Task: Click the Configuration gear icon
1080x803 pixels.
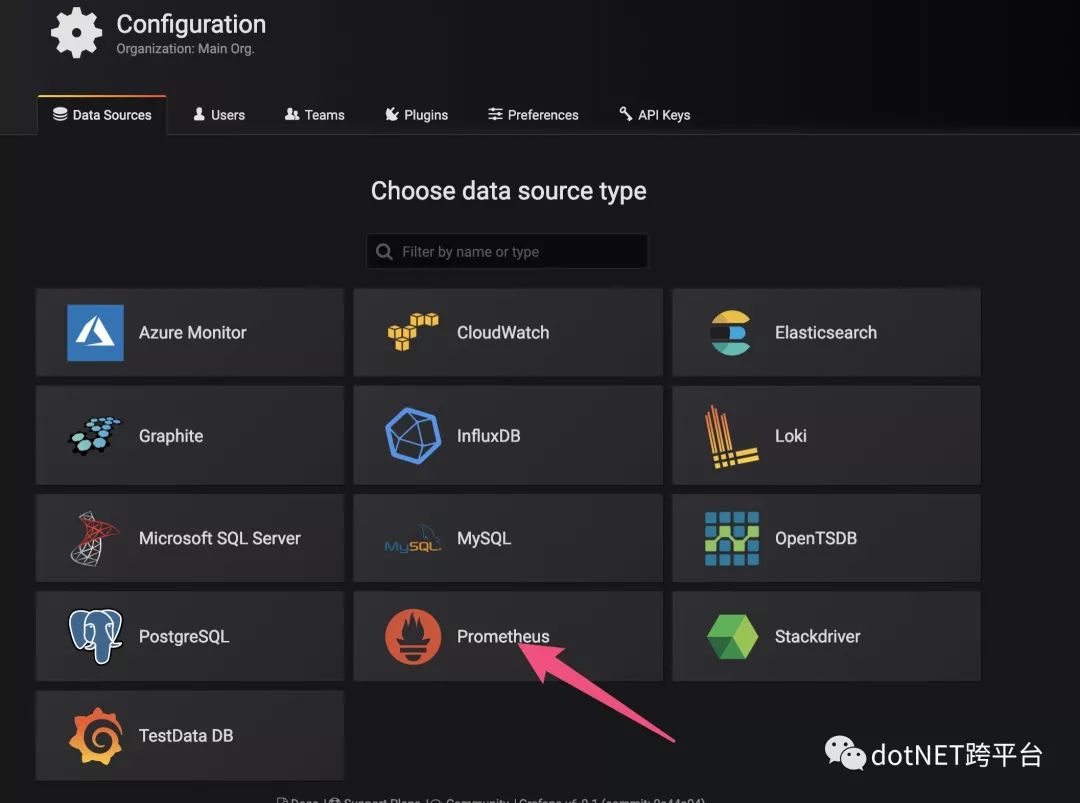Action: click(76, 32)
